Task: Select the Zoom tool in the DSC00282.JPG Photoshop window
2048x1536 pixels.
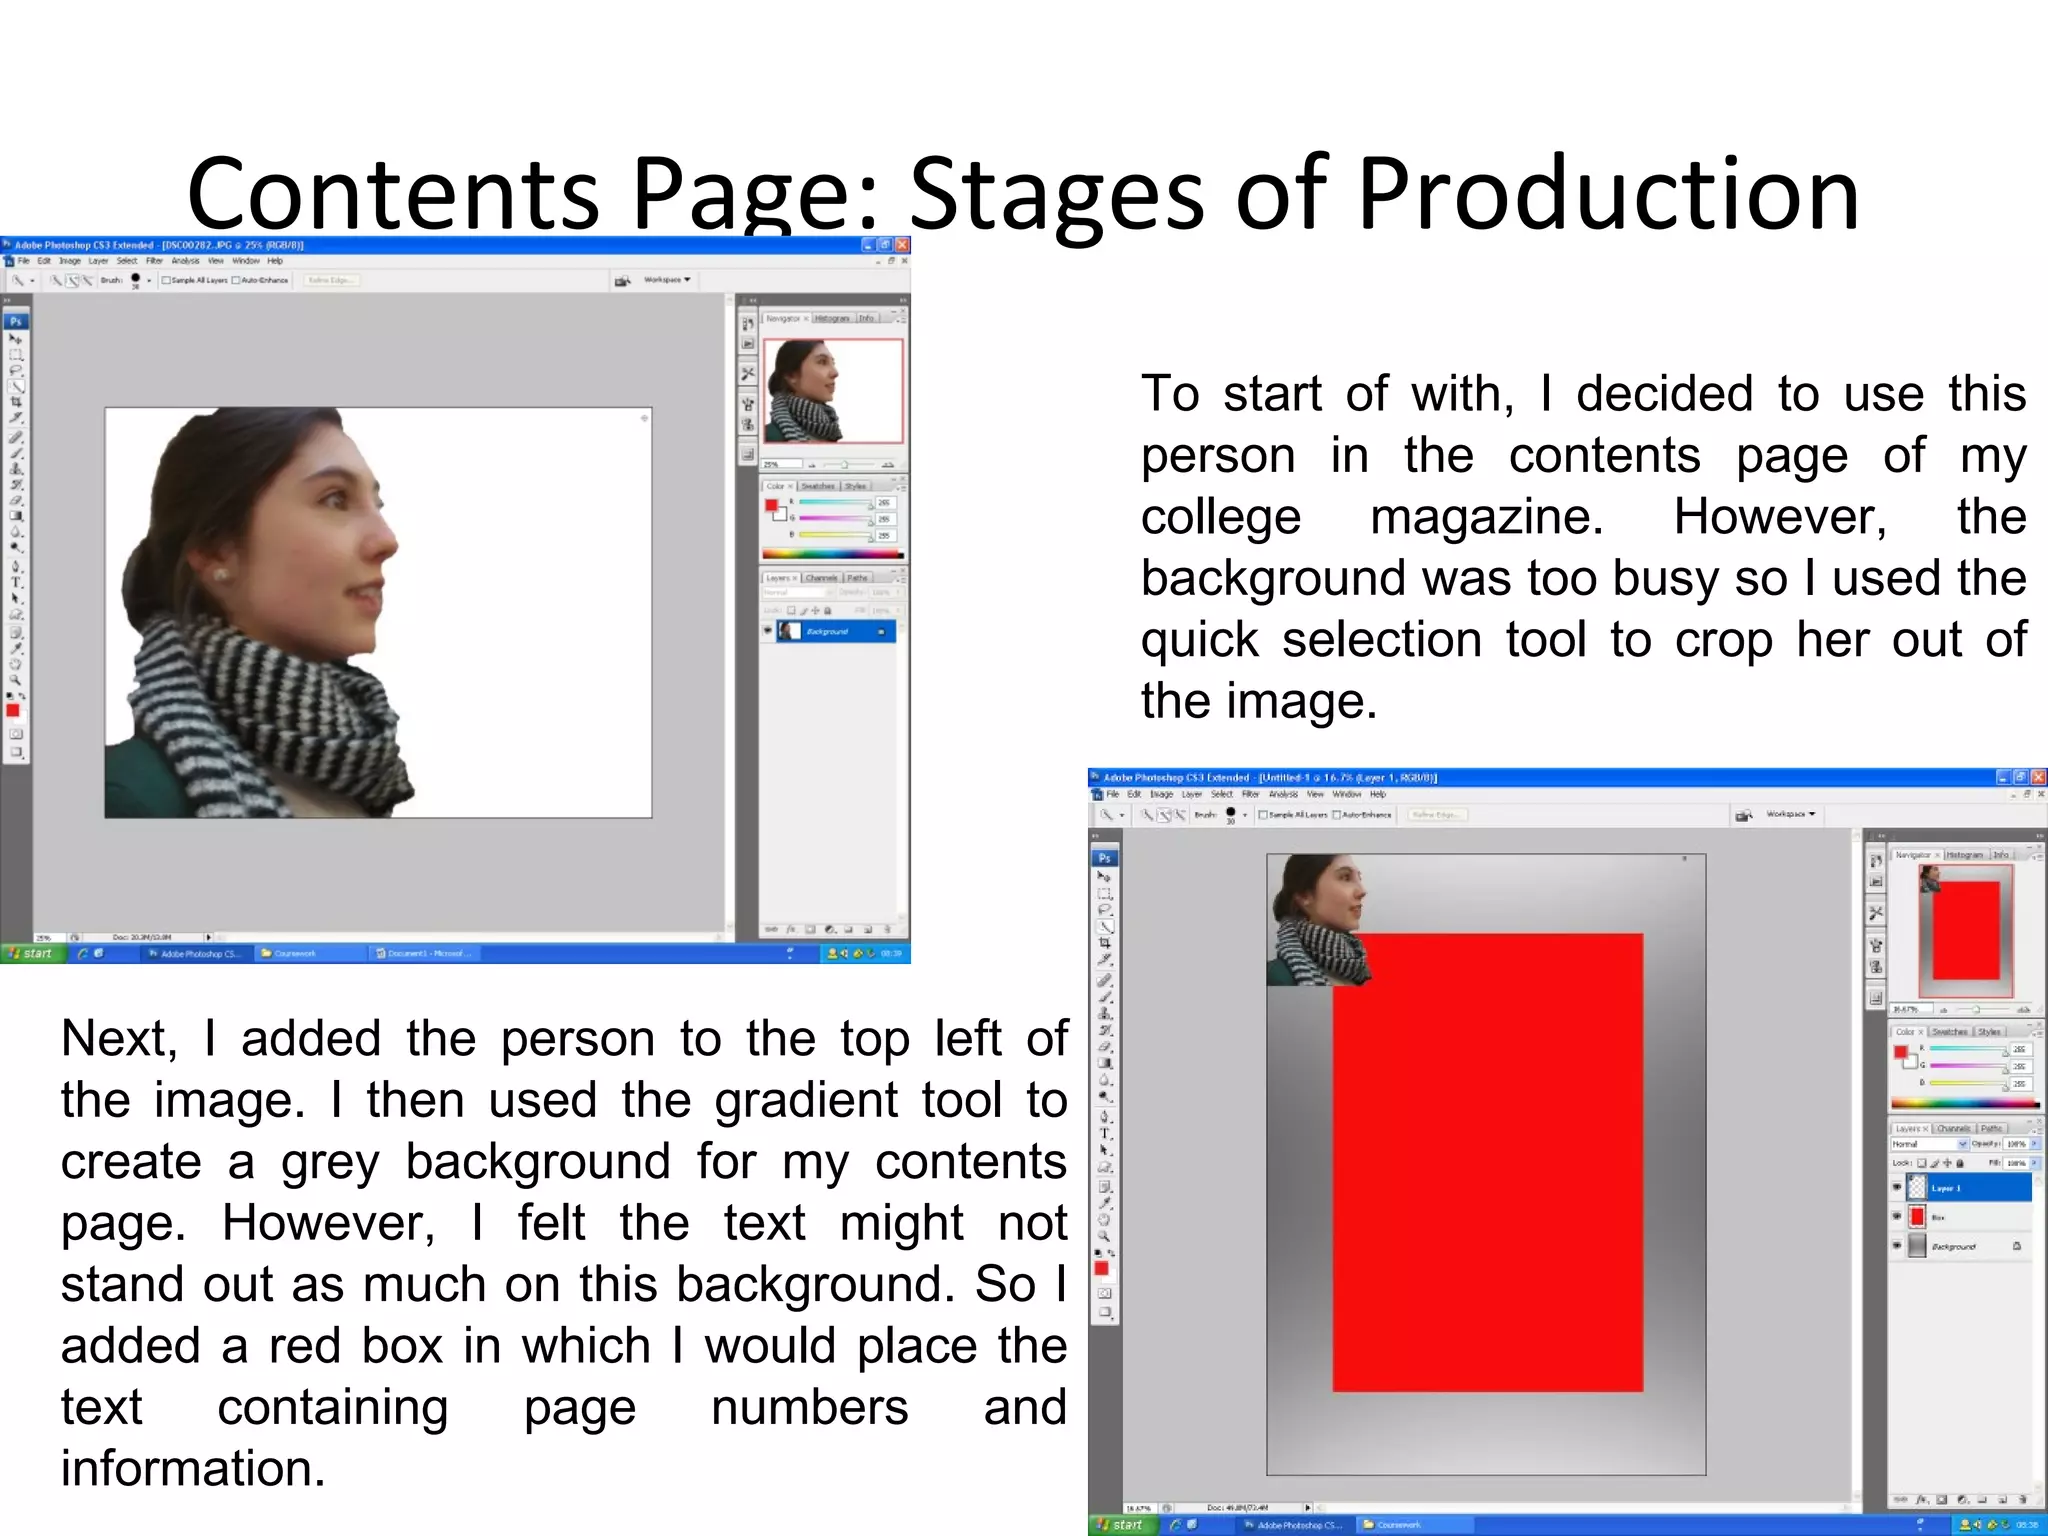Action: [x=15, y=679]
